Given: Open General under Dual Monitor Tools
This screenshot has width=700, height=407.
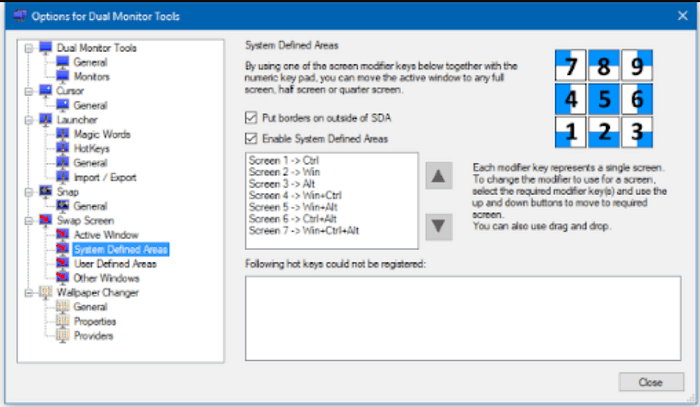Looking at the screenshot, I should click(x=90, y=62).
